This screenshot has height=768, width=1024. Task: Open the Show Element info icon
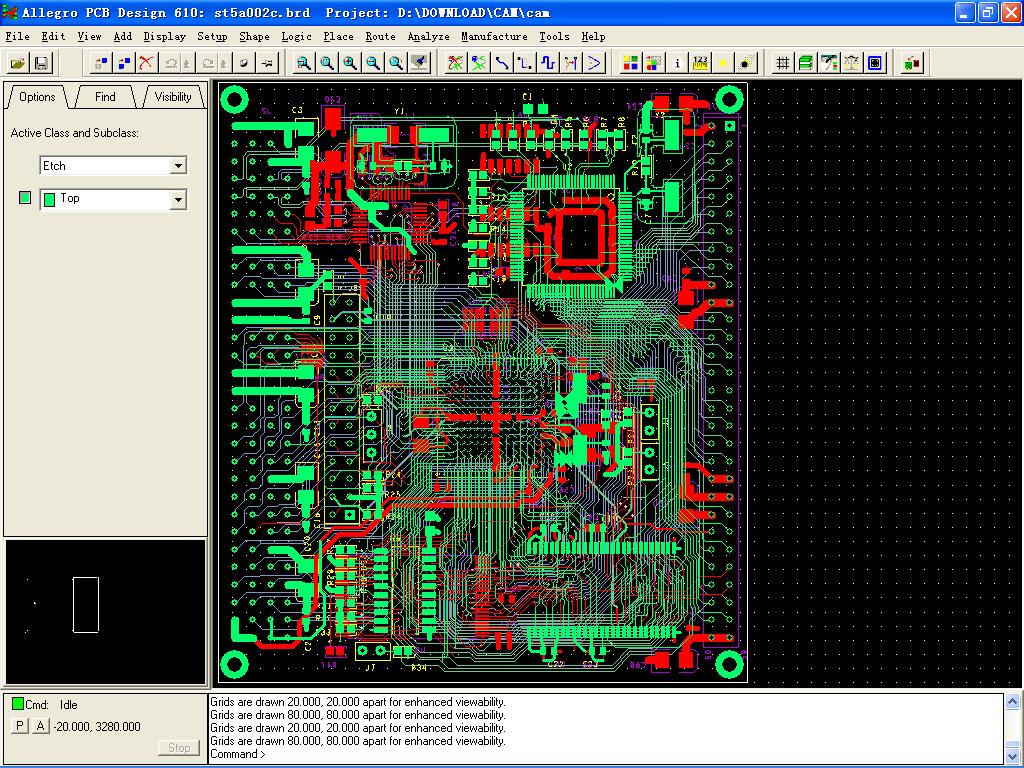point(677,63)
